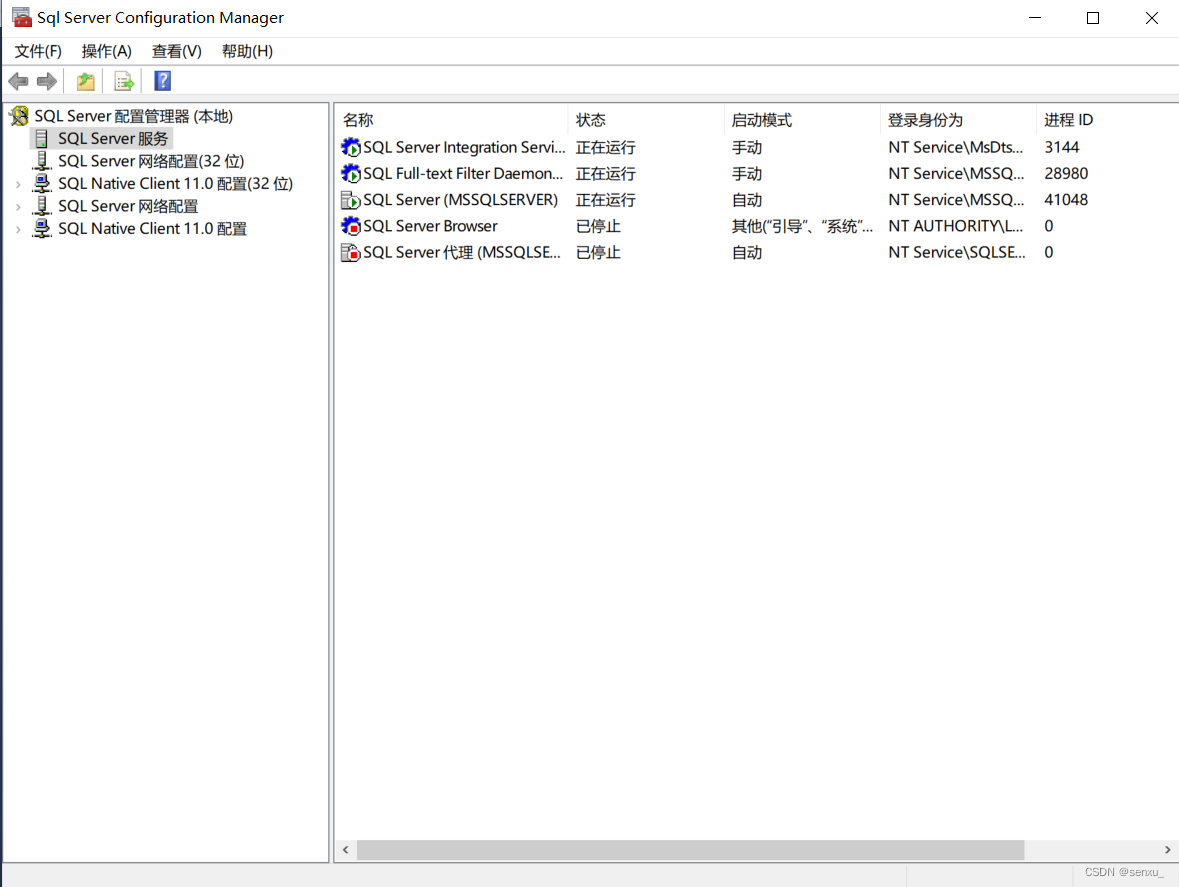
Task: Click the icon beside SQL Server 网络配置 (non-32-bit)
Action: tap(42, 206)
